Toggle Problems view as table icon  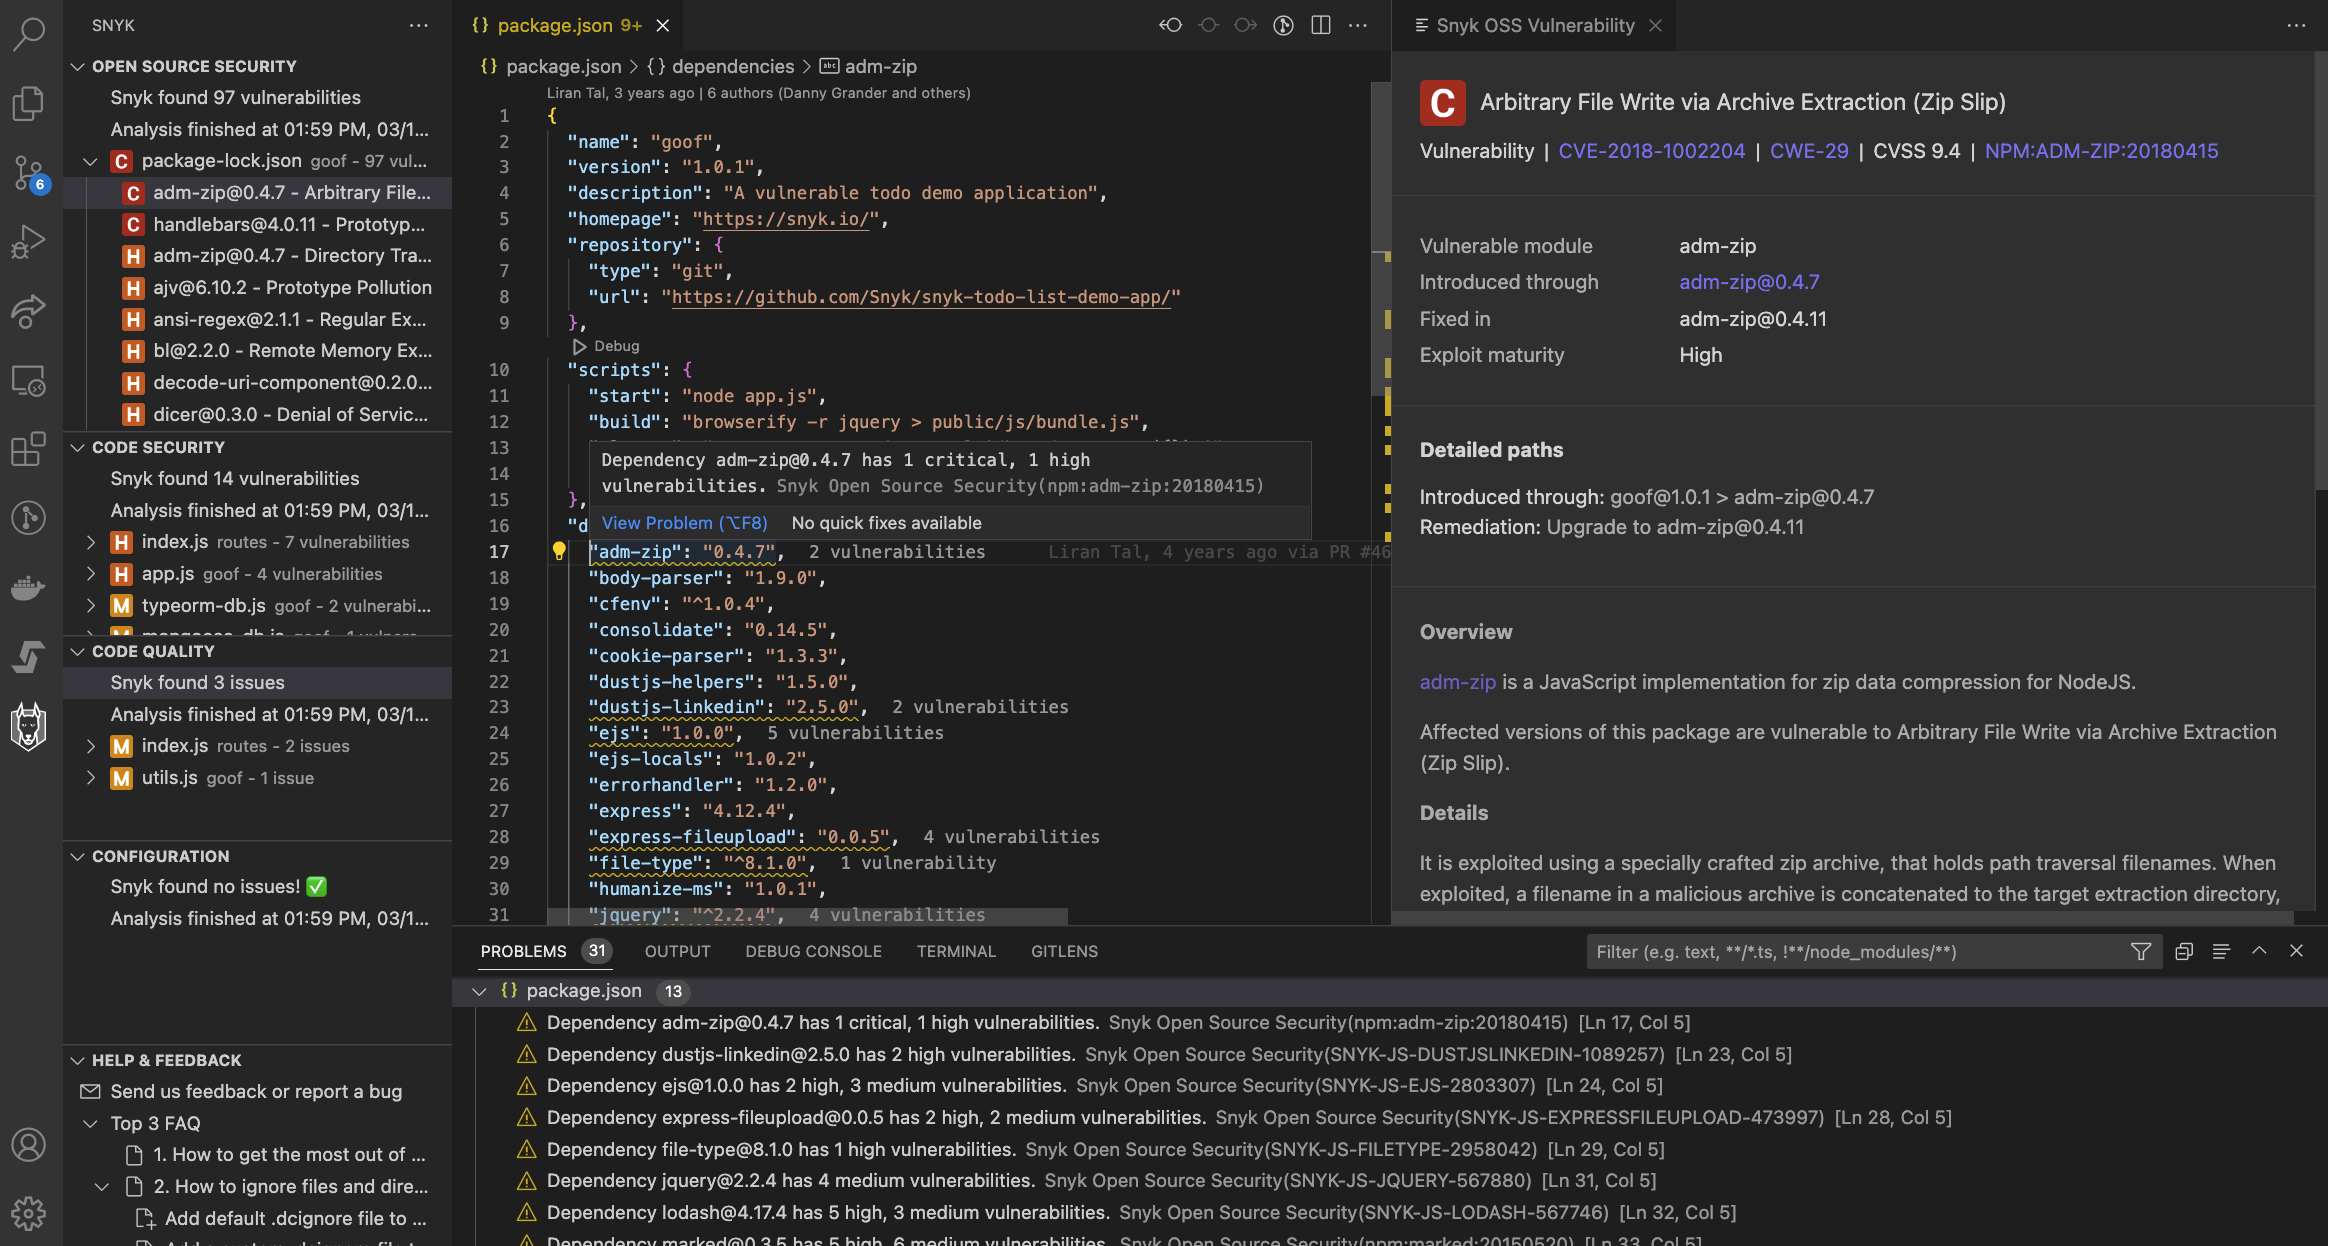pyautogui.click(x=2221, y=951)
